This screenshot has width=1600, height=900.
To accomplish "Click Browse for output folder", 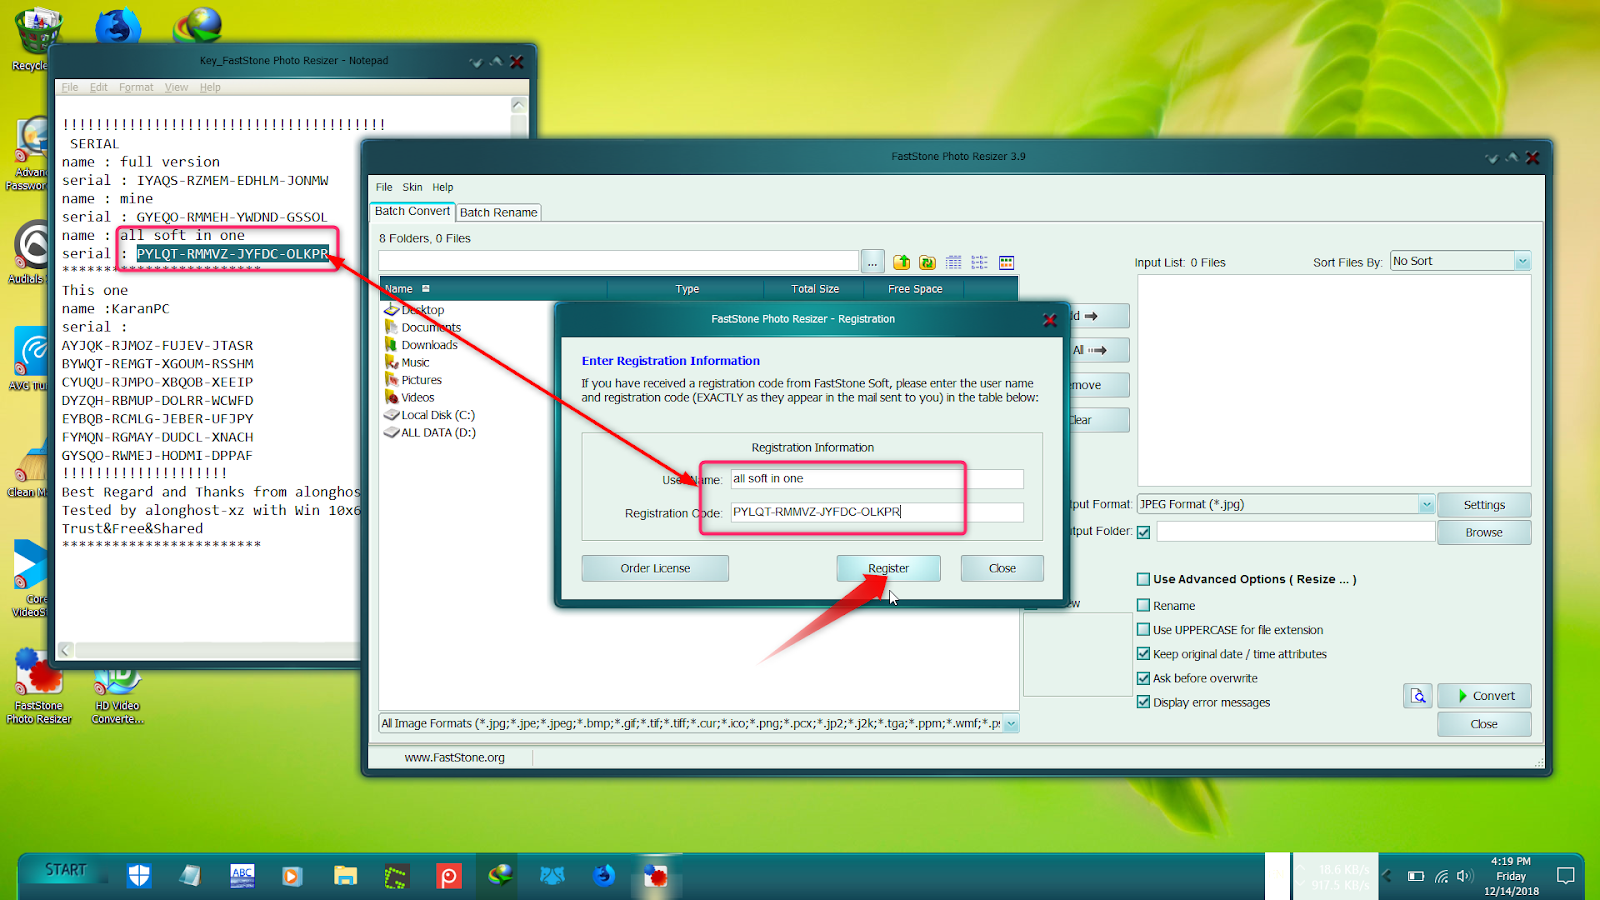I will pyautogui.click(x=1484, y=533).
